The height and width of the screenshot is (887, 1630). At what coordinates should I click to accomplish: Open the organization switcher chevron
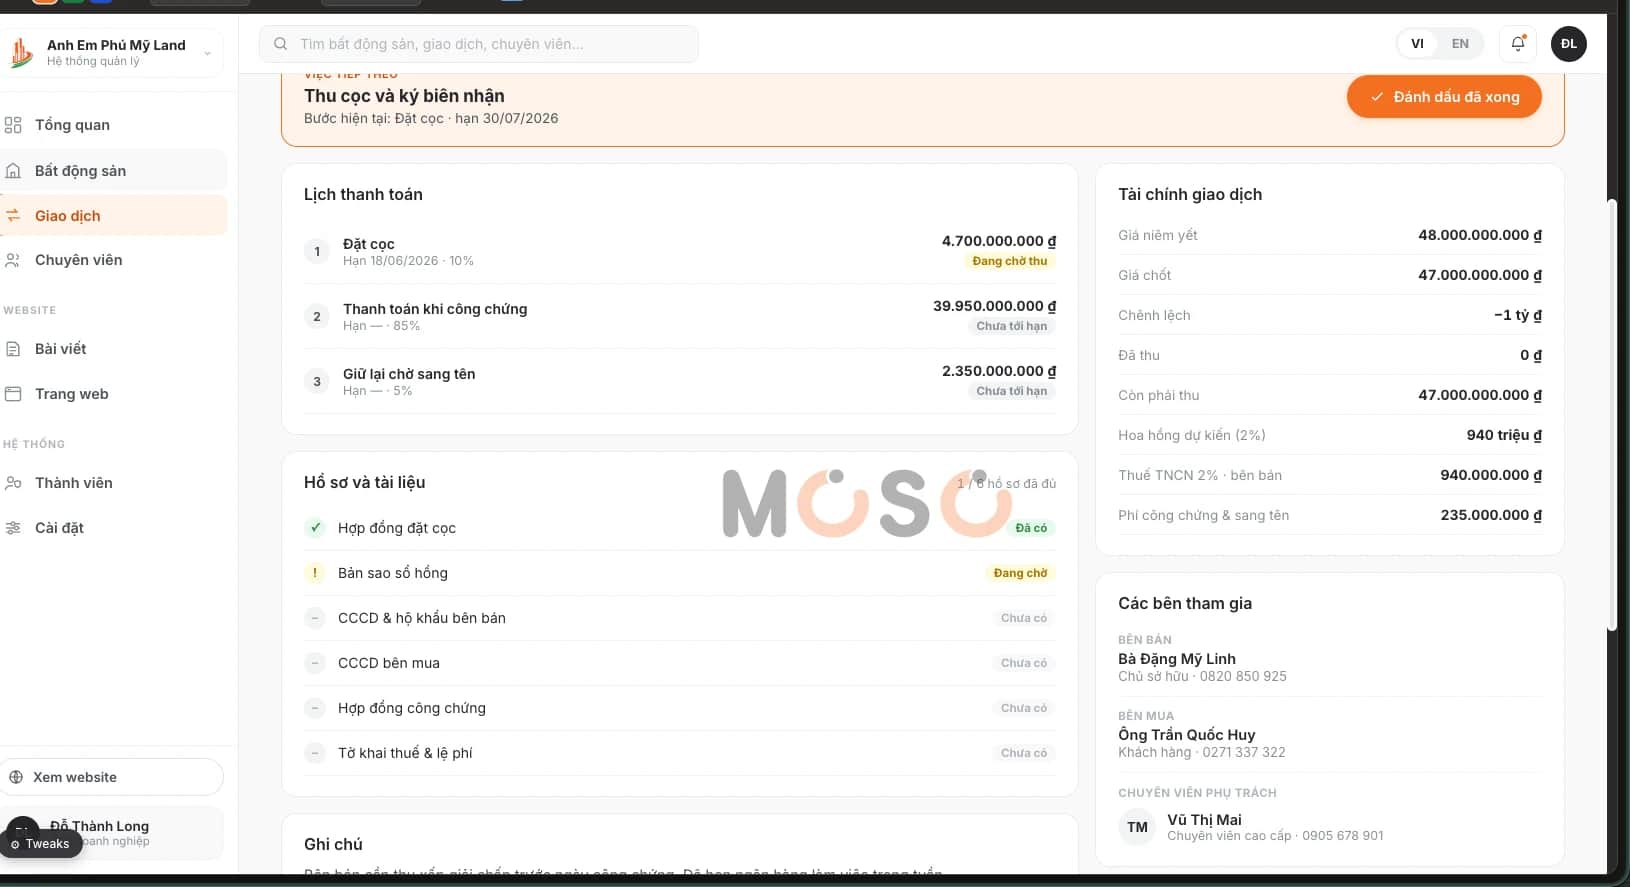[207, 53]
